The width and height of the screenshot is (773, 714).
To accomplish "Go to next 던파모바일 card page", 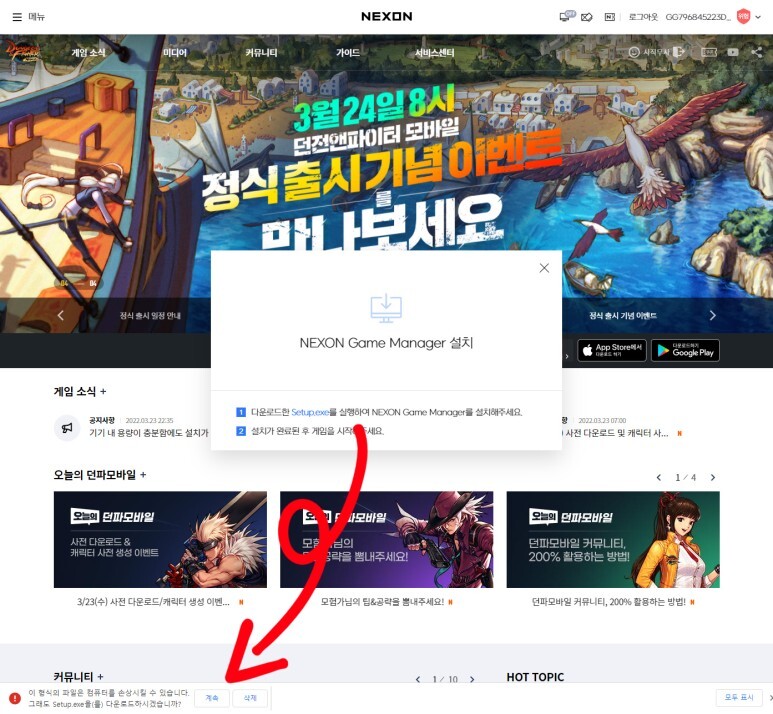I will coord(712,477).
